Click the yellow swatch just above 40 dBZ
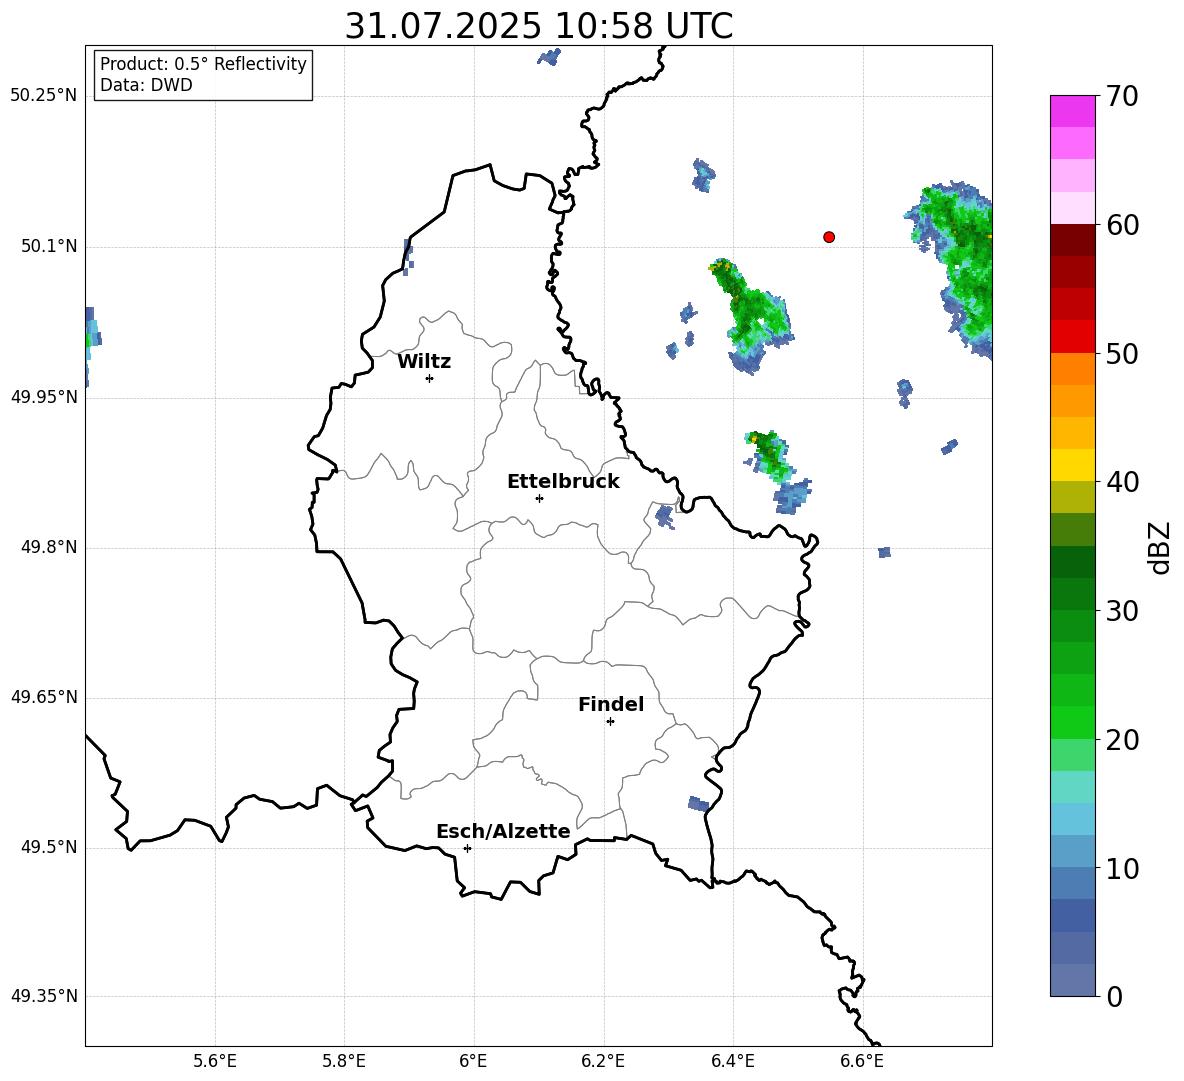 1072,465
